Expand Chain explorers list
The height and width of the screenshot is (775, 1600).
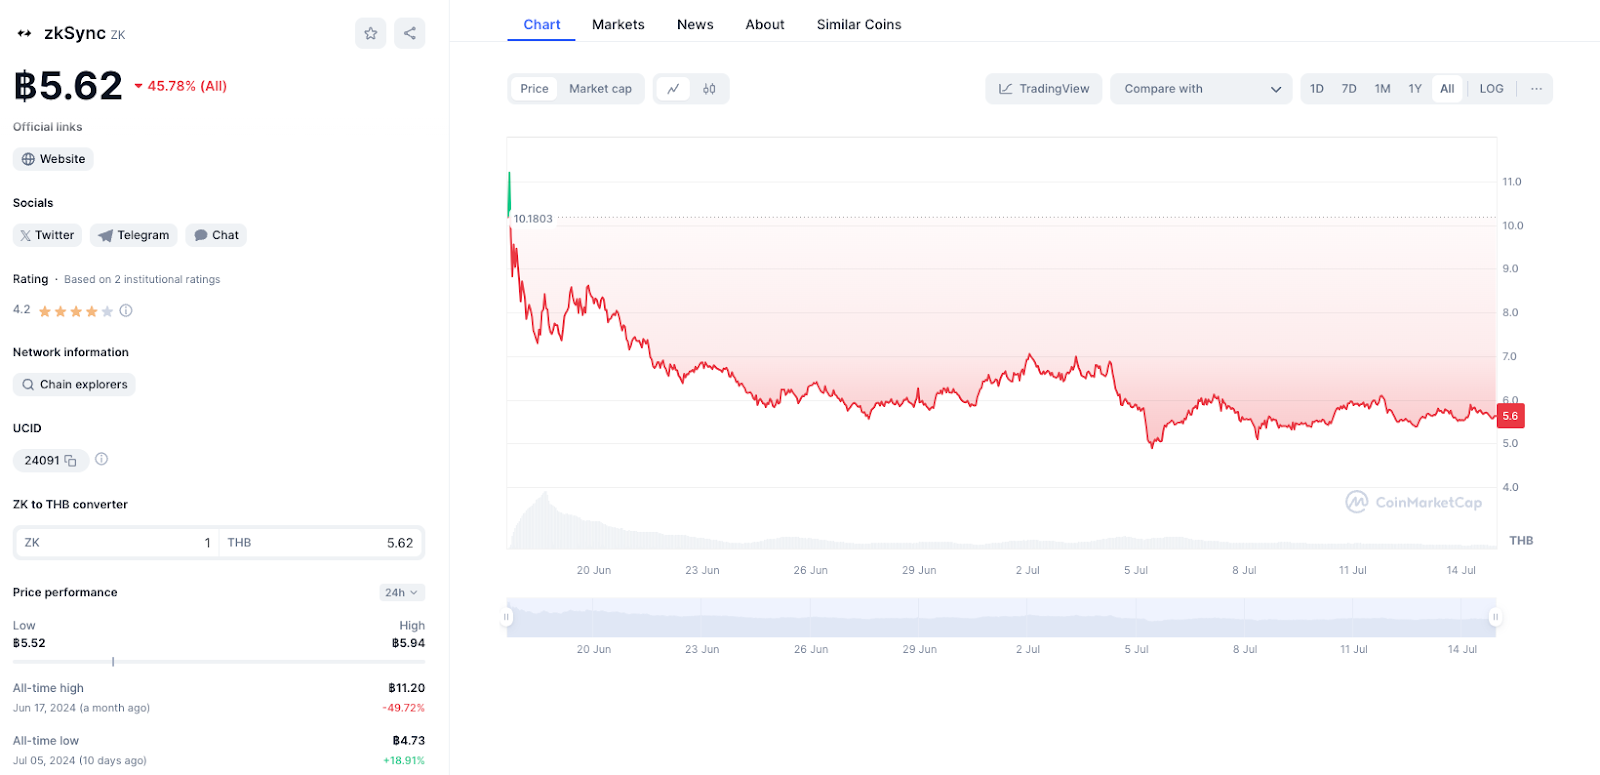tap(74, 385)
